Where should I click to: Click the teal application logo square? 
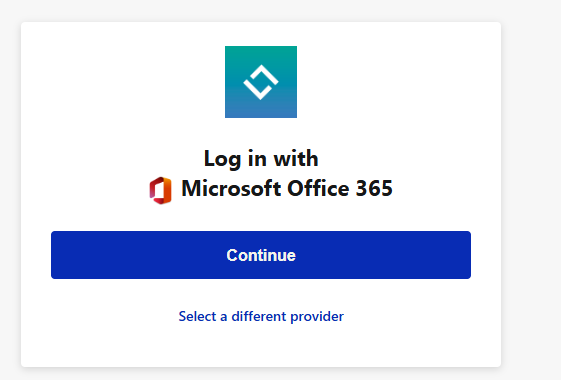(x=261, y=82)
